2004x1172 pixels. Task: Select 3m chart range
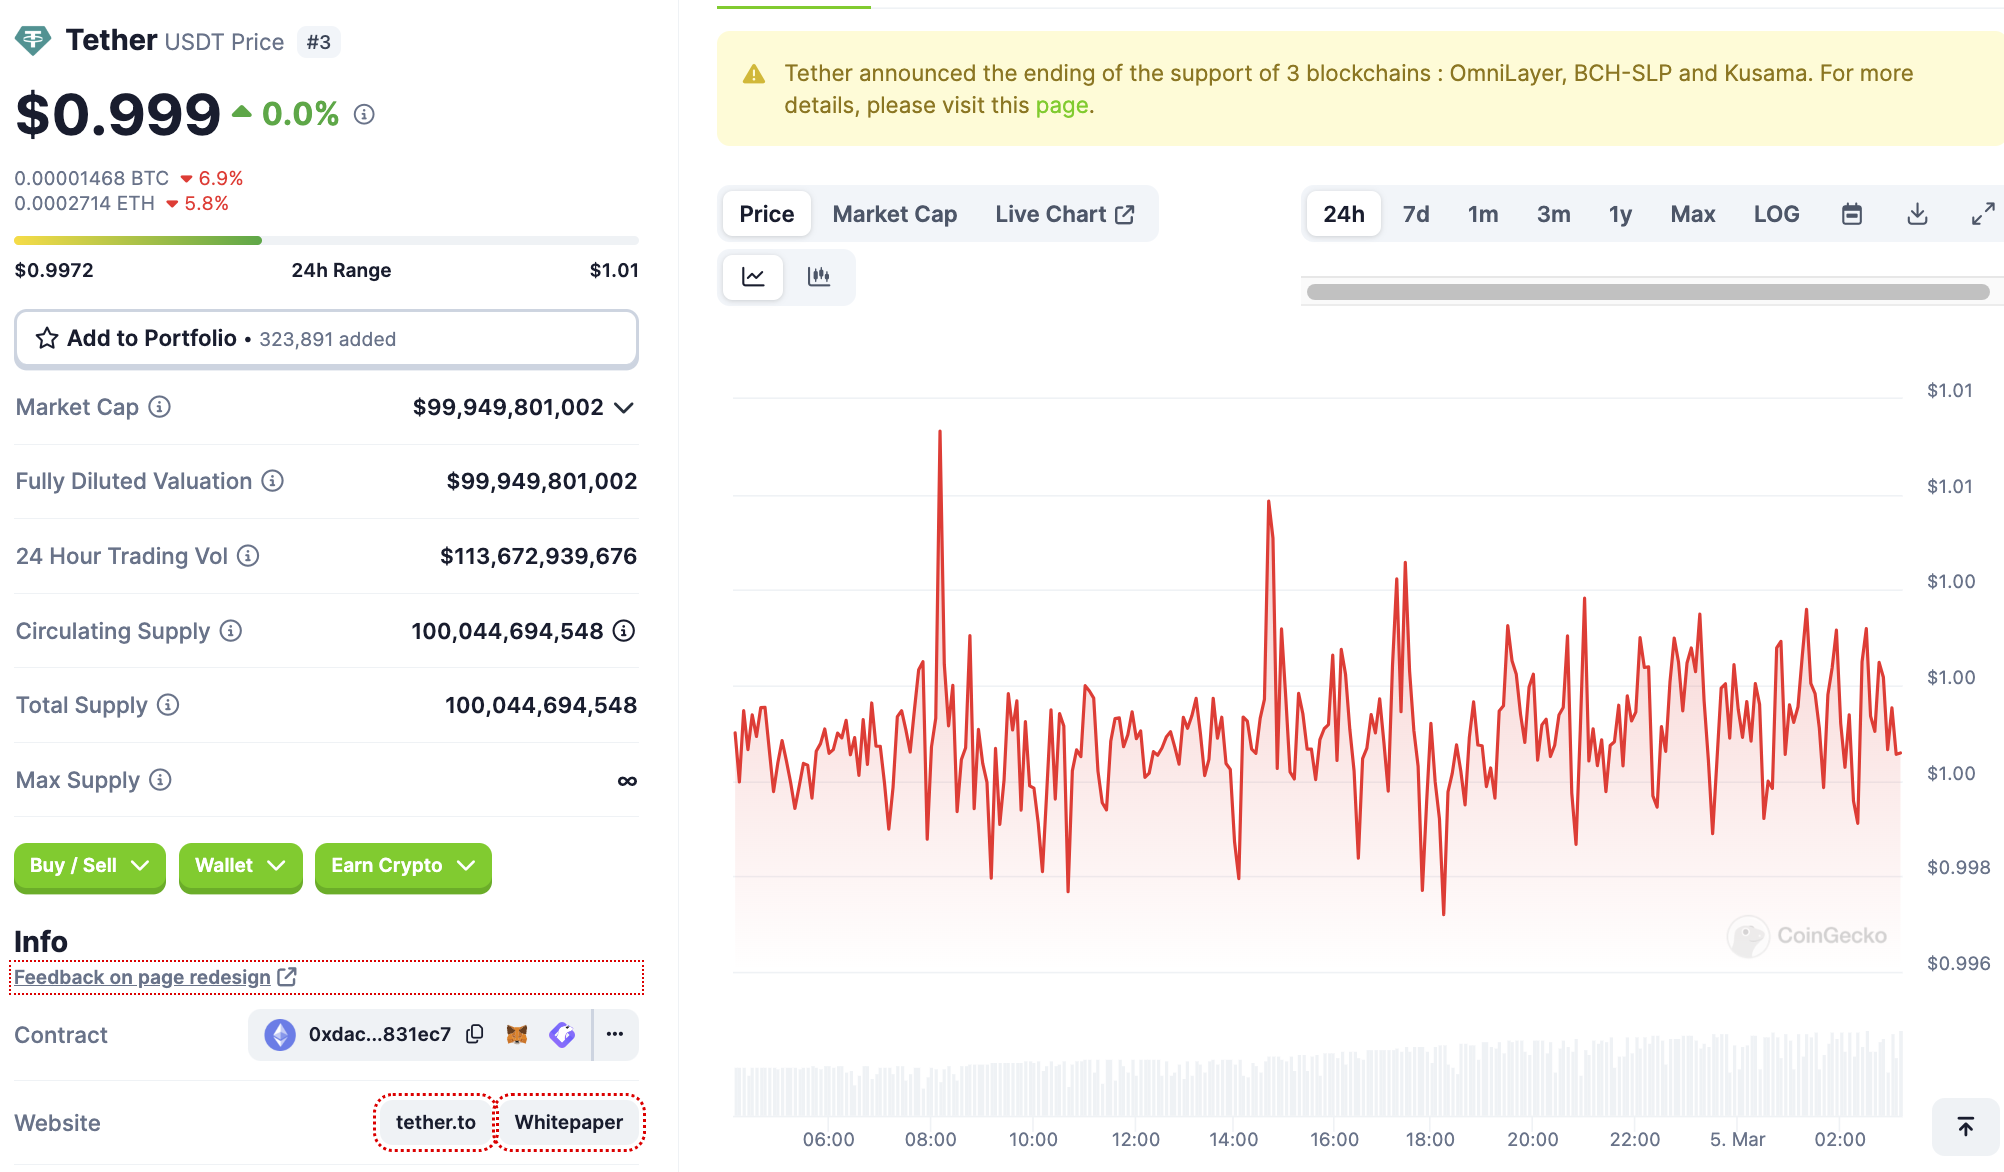point(1553,214)
